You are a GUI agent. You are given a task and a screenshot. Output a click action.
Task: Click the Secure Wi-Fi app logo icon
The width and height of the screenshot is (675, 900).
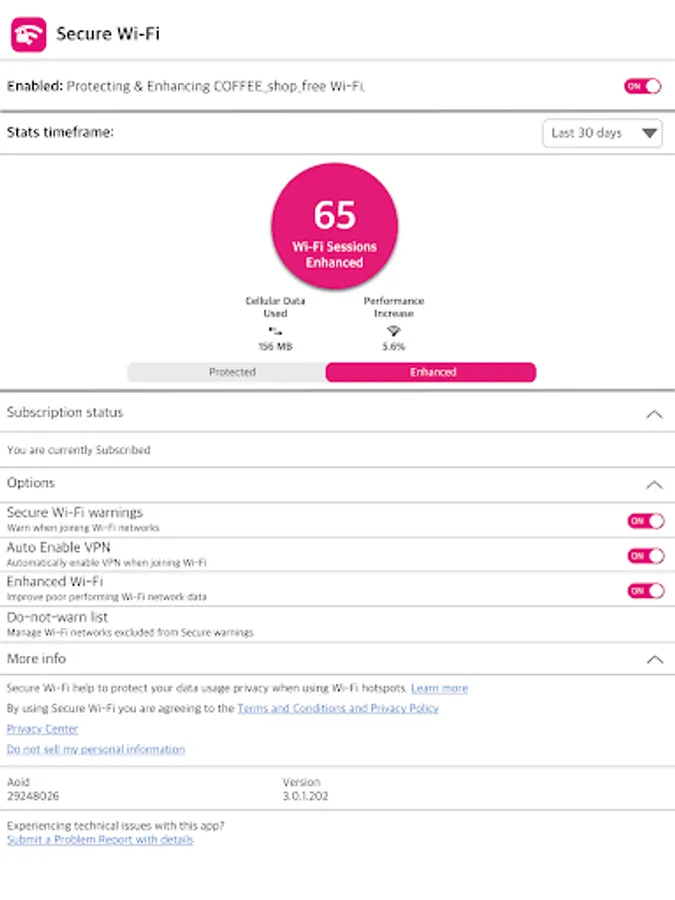(x=28, y=34)
